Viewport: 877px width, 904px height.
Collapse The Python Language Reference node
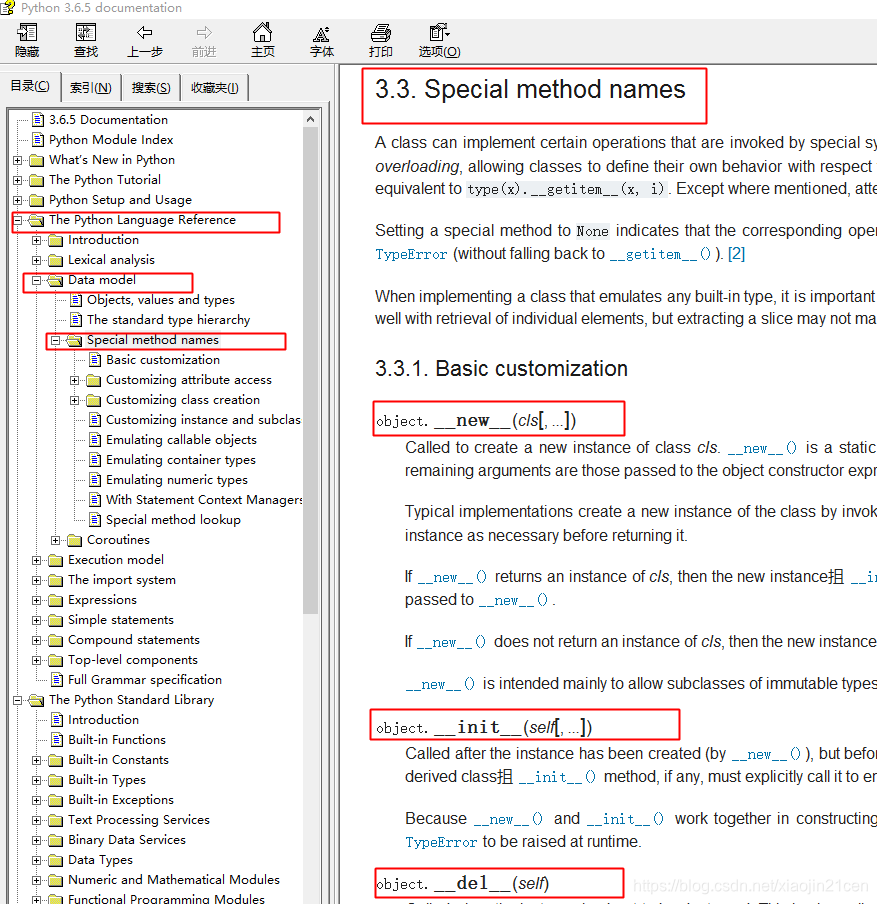click(17, 220)
